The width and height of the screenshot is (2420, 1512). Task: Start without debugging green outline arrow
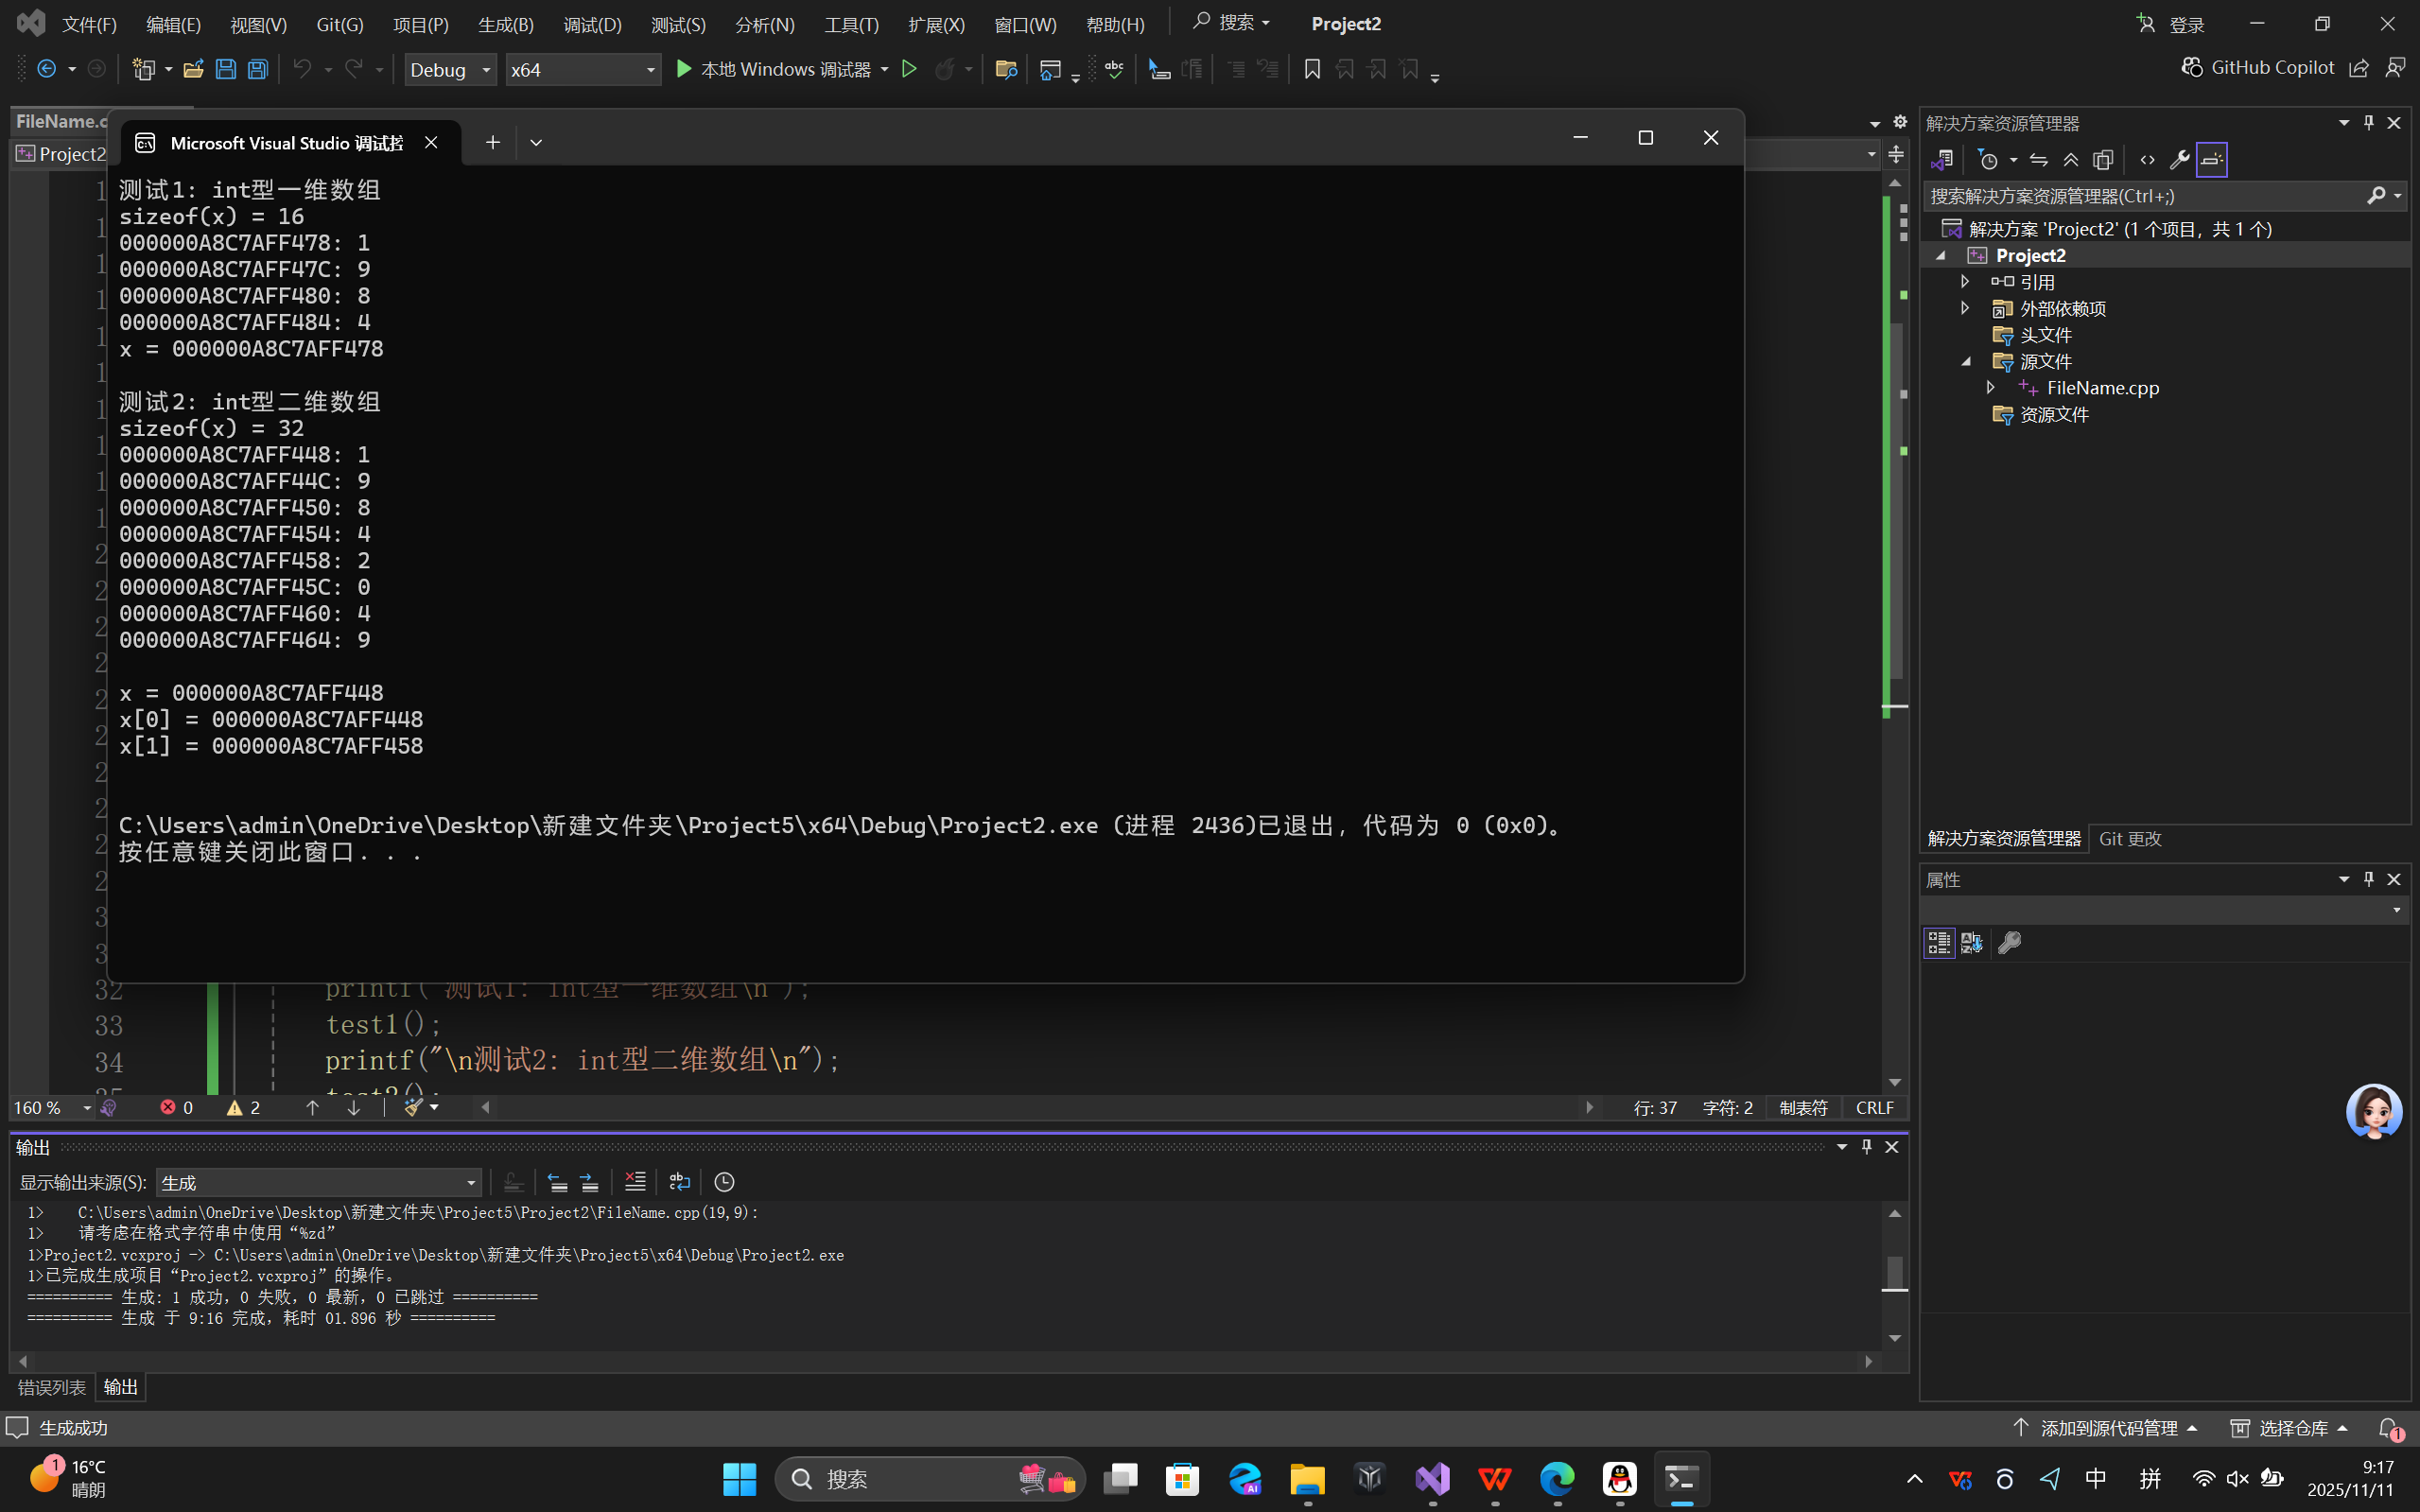(x=909, y=69)
